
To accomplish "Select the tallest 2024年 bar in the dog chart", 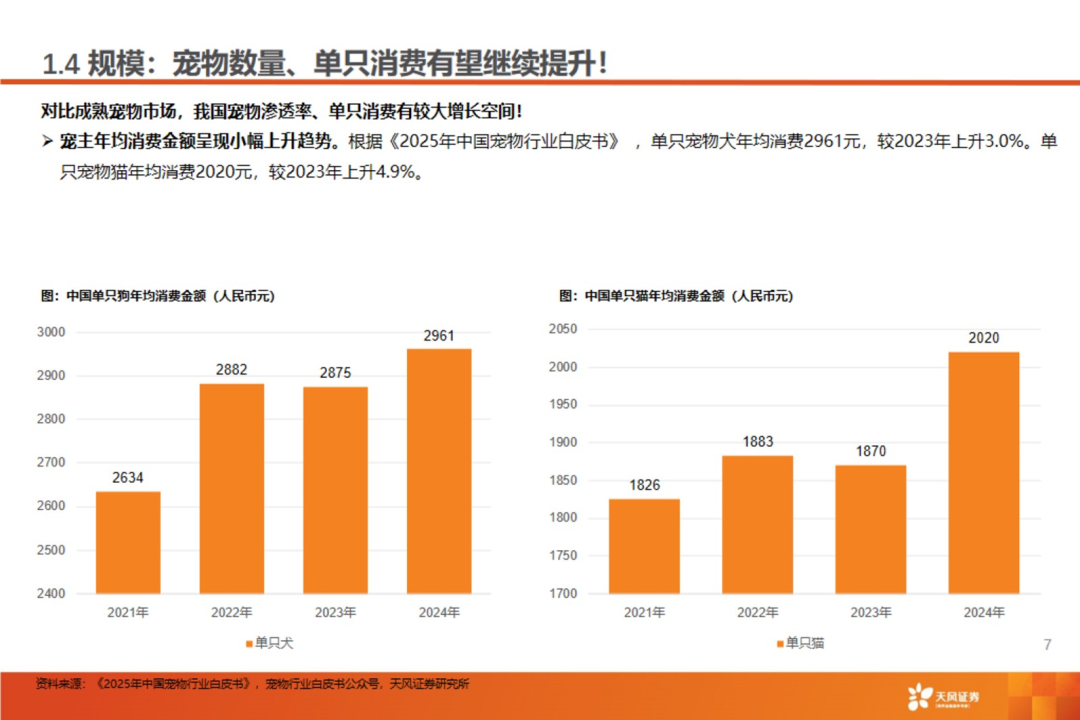I will [x=437, y=470].
